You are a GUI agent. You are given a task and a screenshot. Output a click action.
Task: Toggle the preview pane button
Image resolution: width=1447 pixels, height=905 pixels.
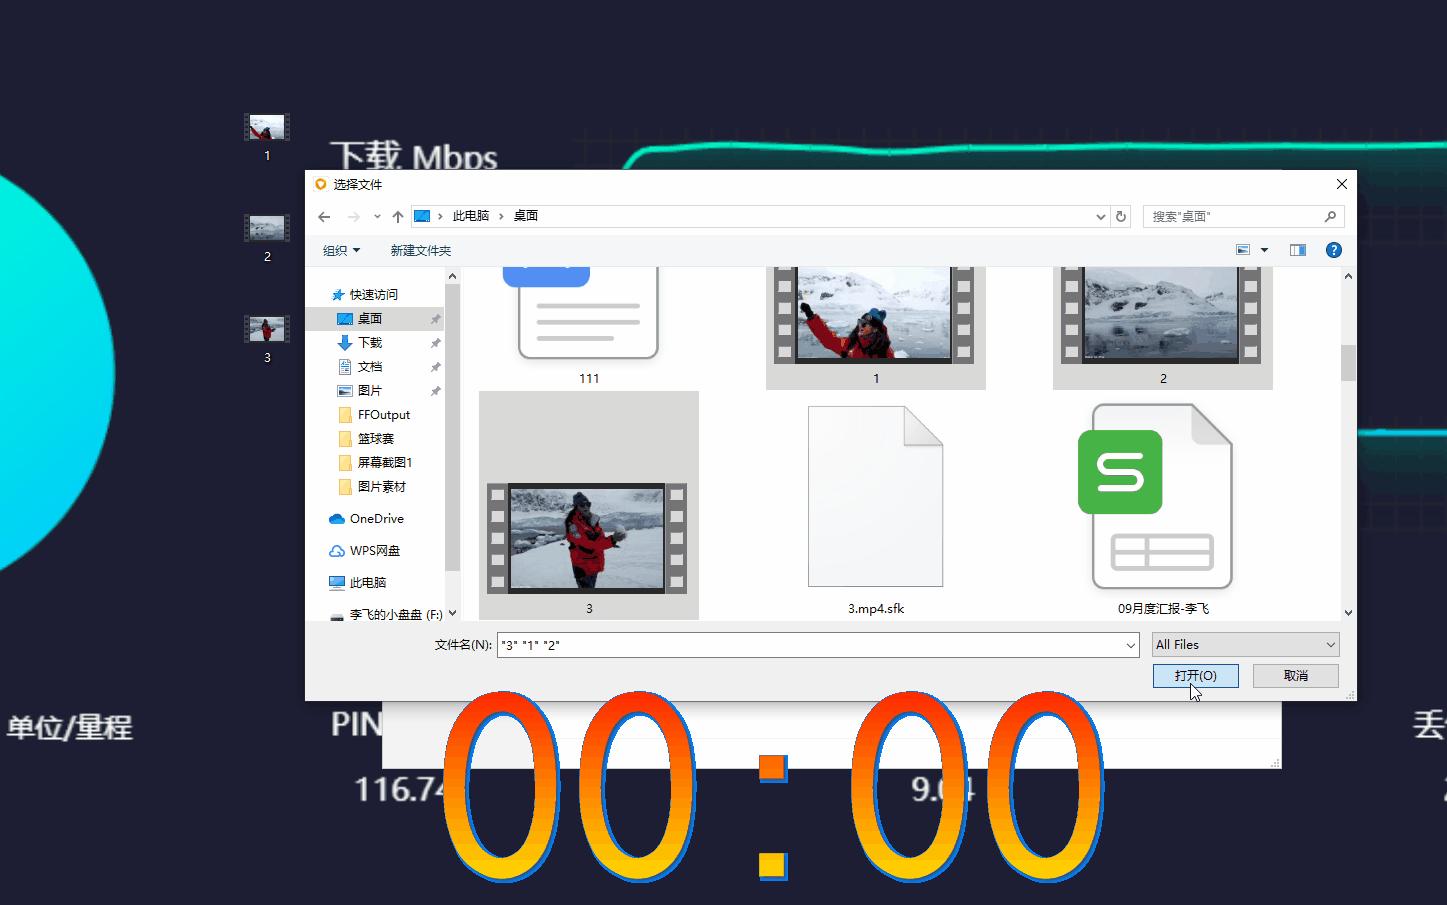click(x=1298, y=250)
